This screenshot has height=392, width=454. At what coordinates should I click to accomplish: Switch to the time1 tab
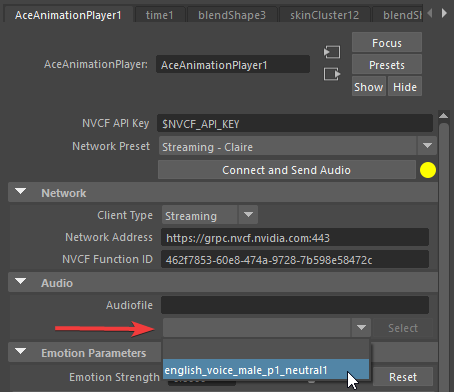click(x=160, y=15)
